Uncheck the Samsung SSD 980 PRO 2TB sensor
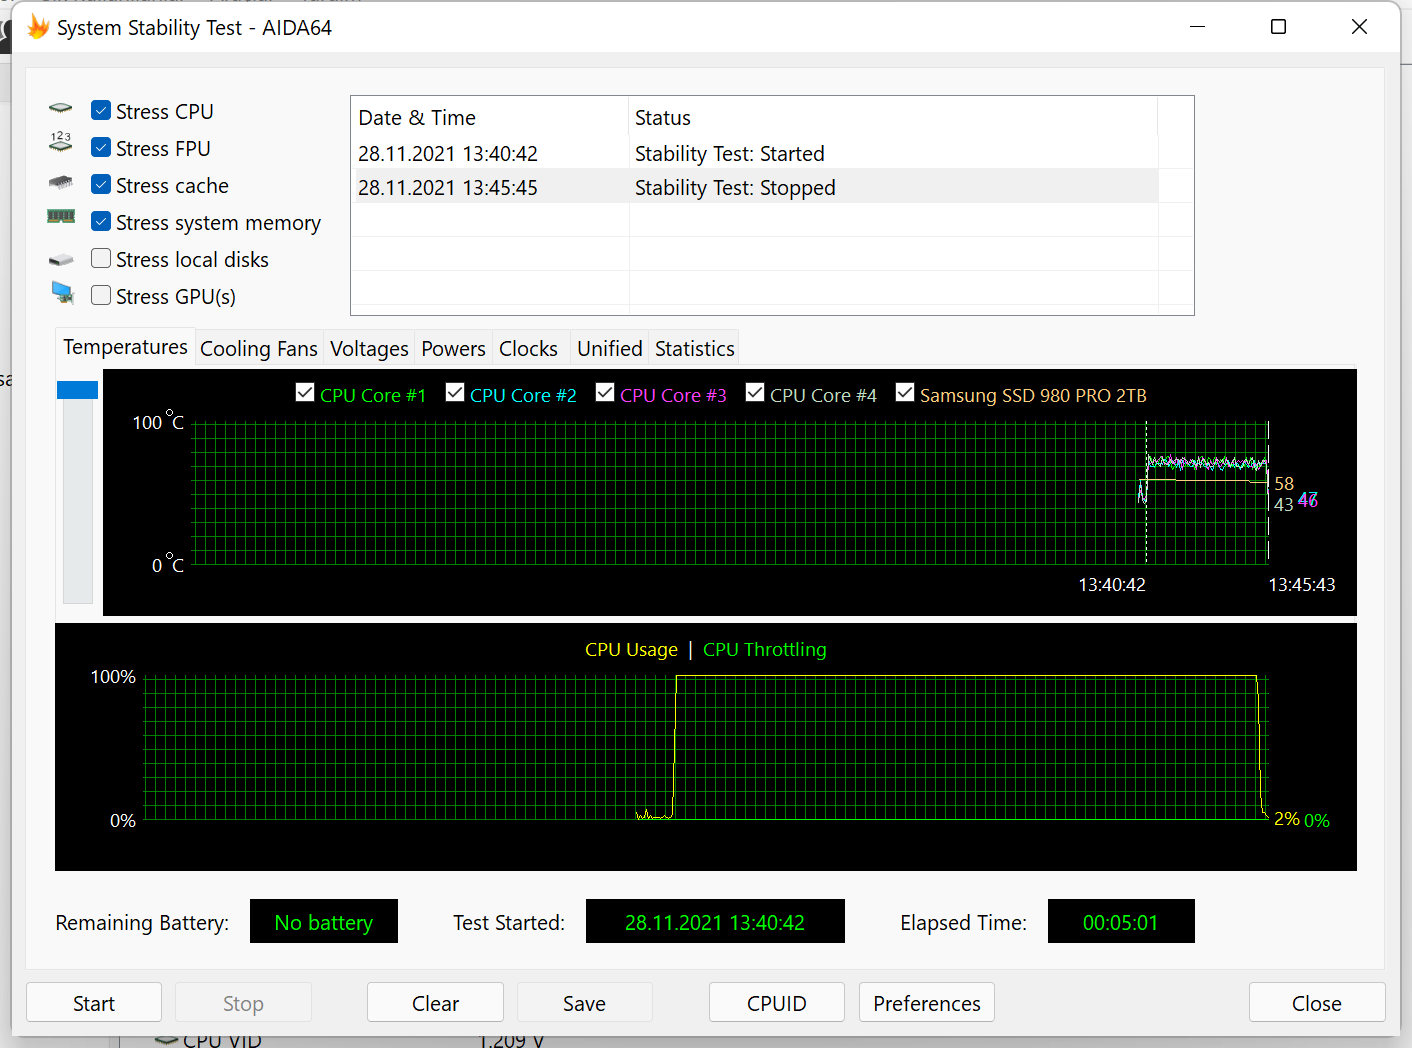 (x=905, y=392)
